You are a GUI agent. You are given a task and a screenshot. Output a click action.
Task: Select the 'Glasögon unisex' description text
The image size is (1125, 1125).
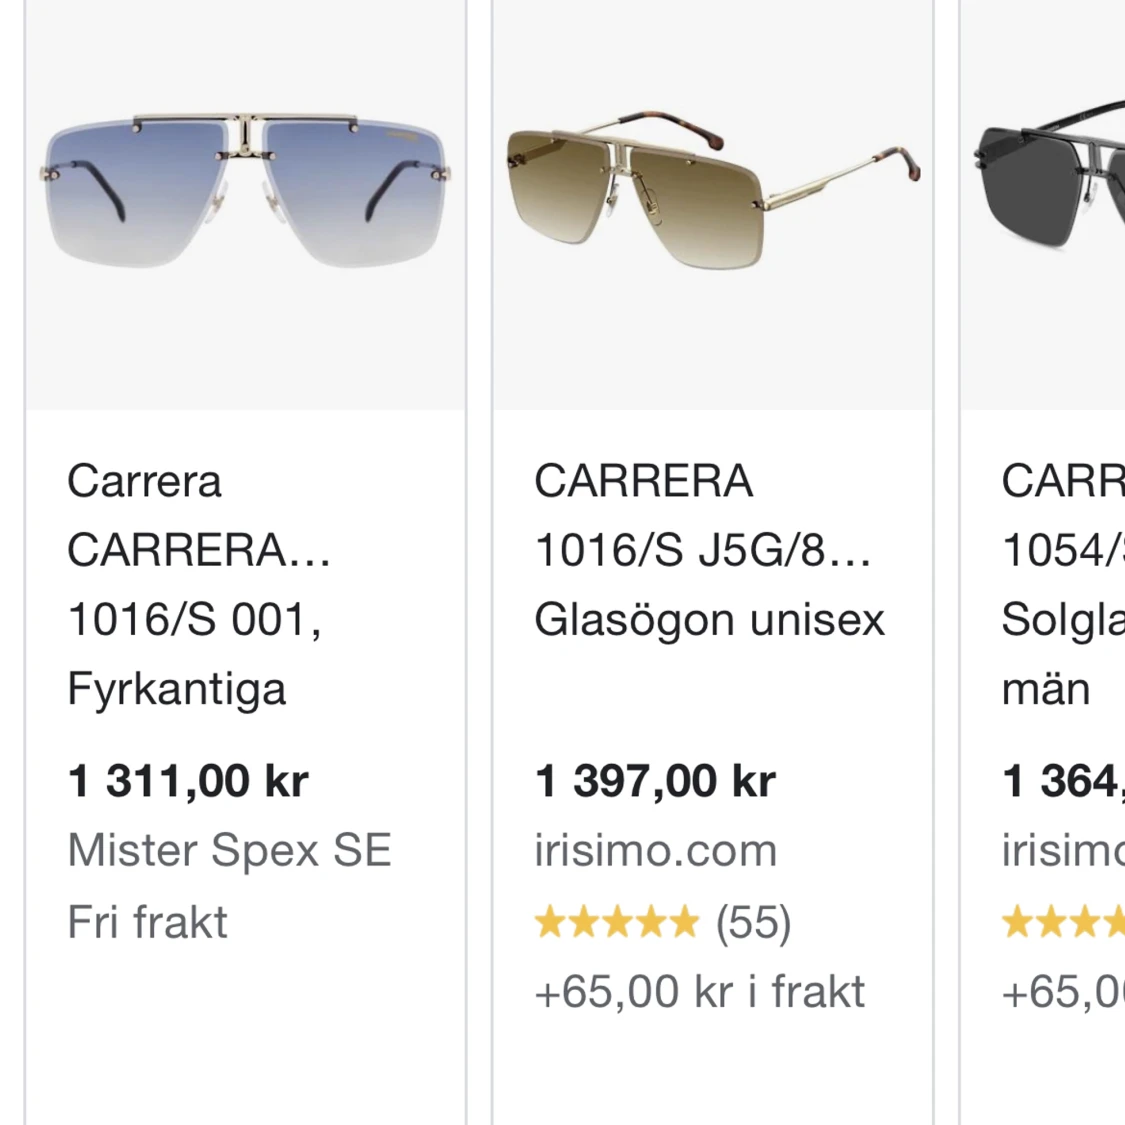point(709,620)
